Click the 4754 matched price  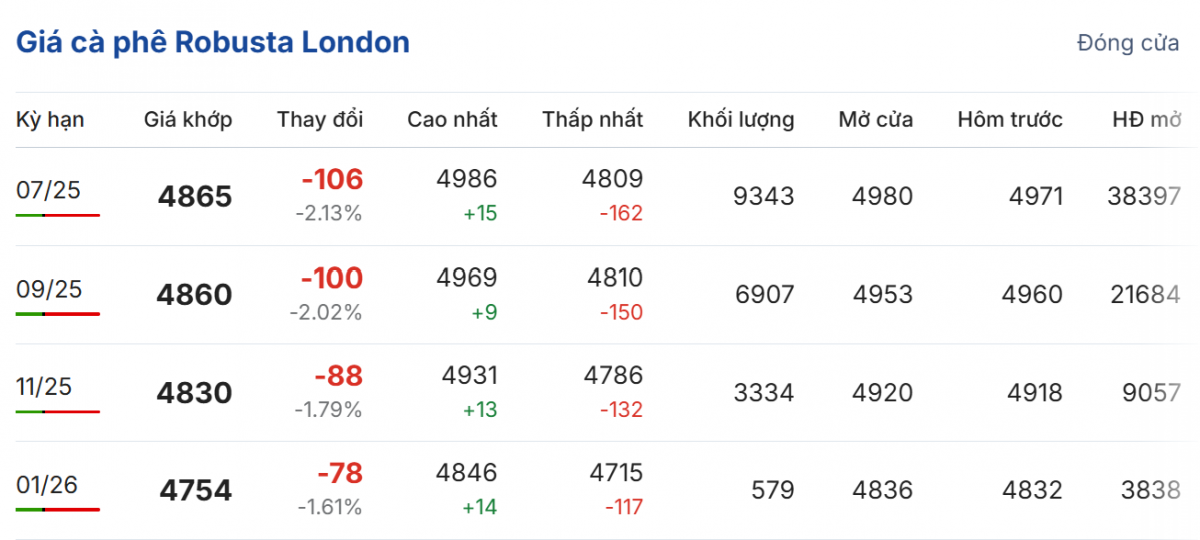click(x=195, y=491)
